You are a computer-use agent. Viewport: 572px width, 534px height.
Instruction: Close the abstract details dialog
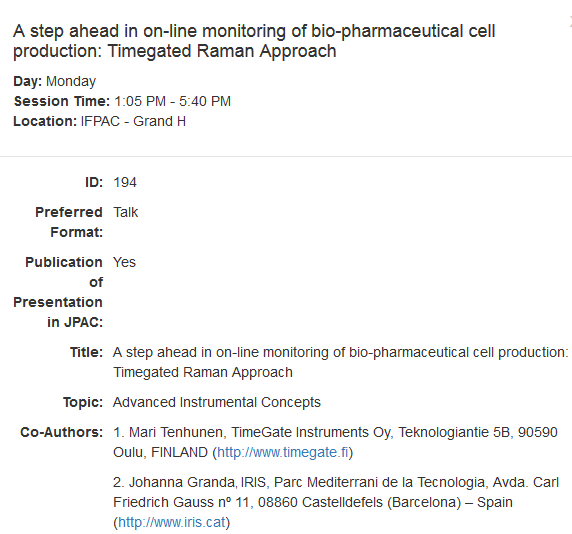tap(570, 21)
